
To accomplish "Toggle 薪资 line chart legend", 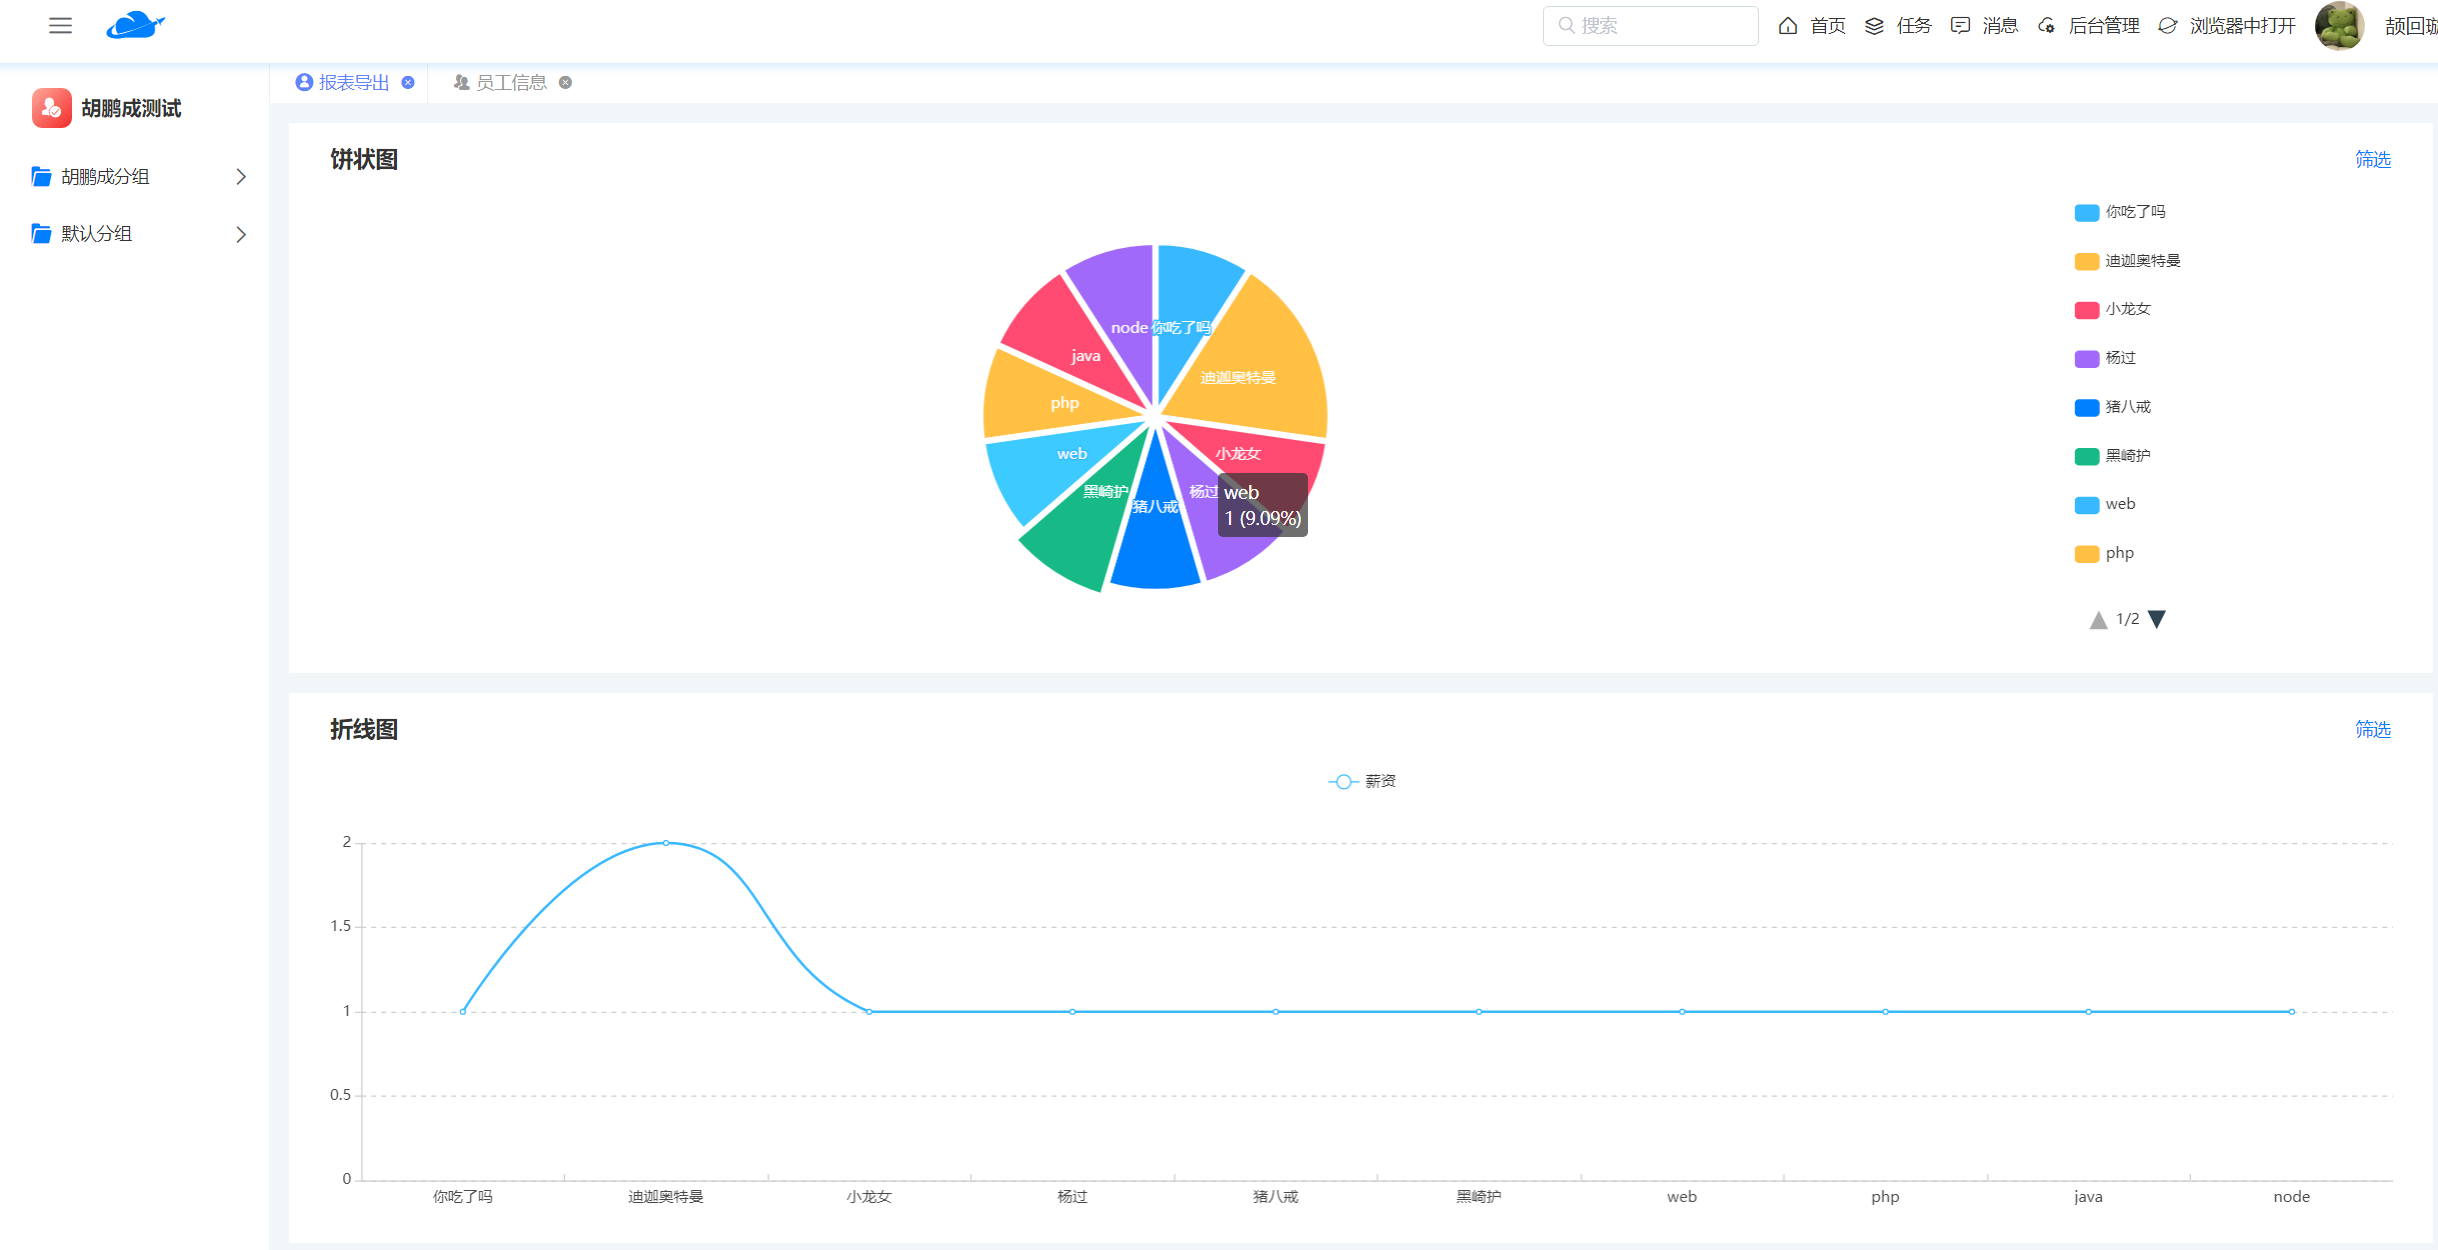I will point(1362,781).
